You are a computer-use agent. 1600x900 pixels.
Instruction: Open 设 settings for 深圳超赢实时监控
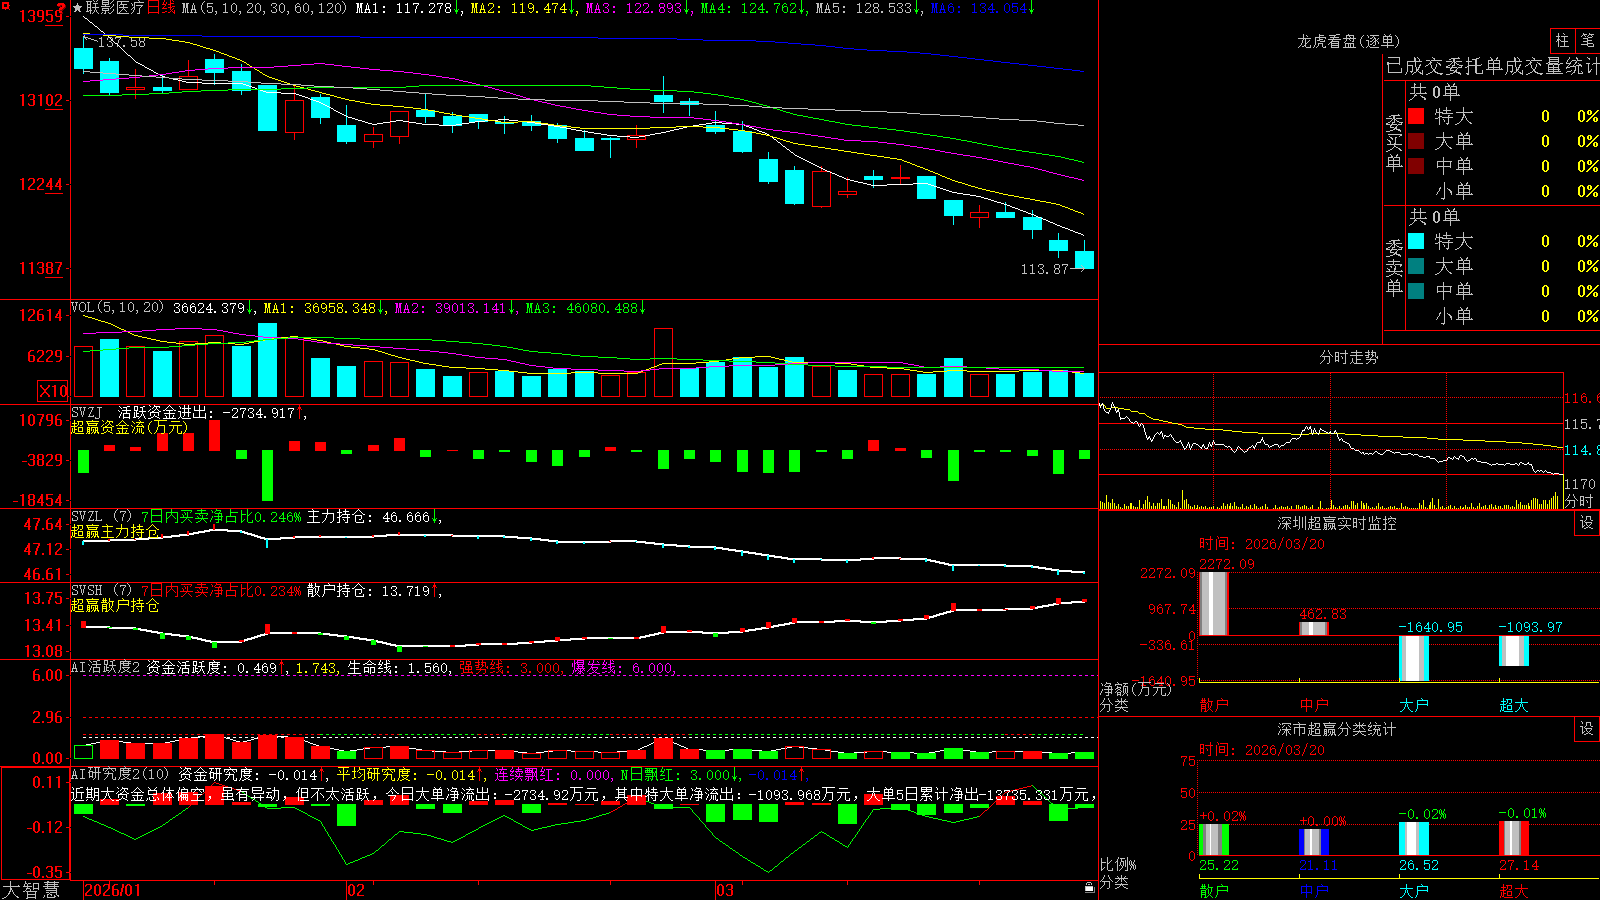[x=1587, y=523]
